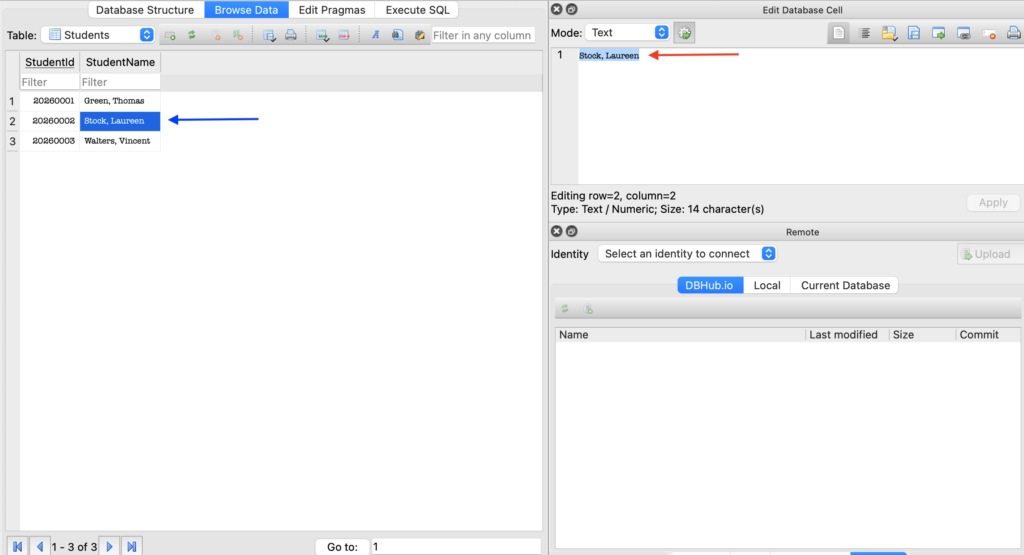1024x555 pixels.
Task: Toggle the autoformat document icon in cell editor
Action: point(839,33)
